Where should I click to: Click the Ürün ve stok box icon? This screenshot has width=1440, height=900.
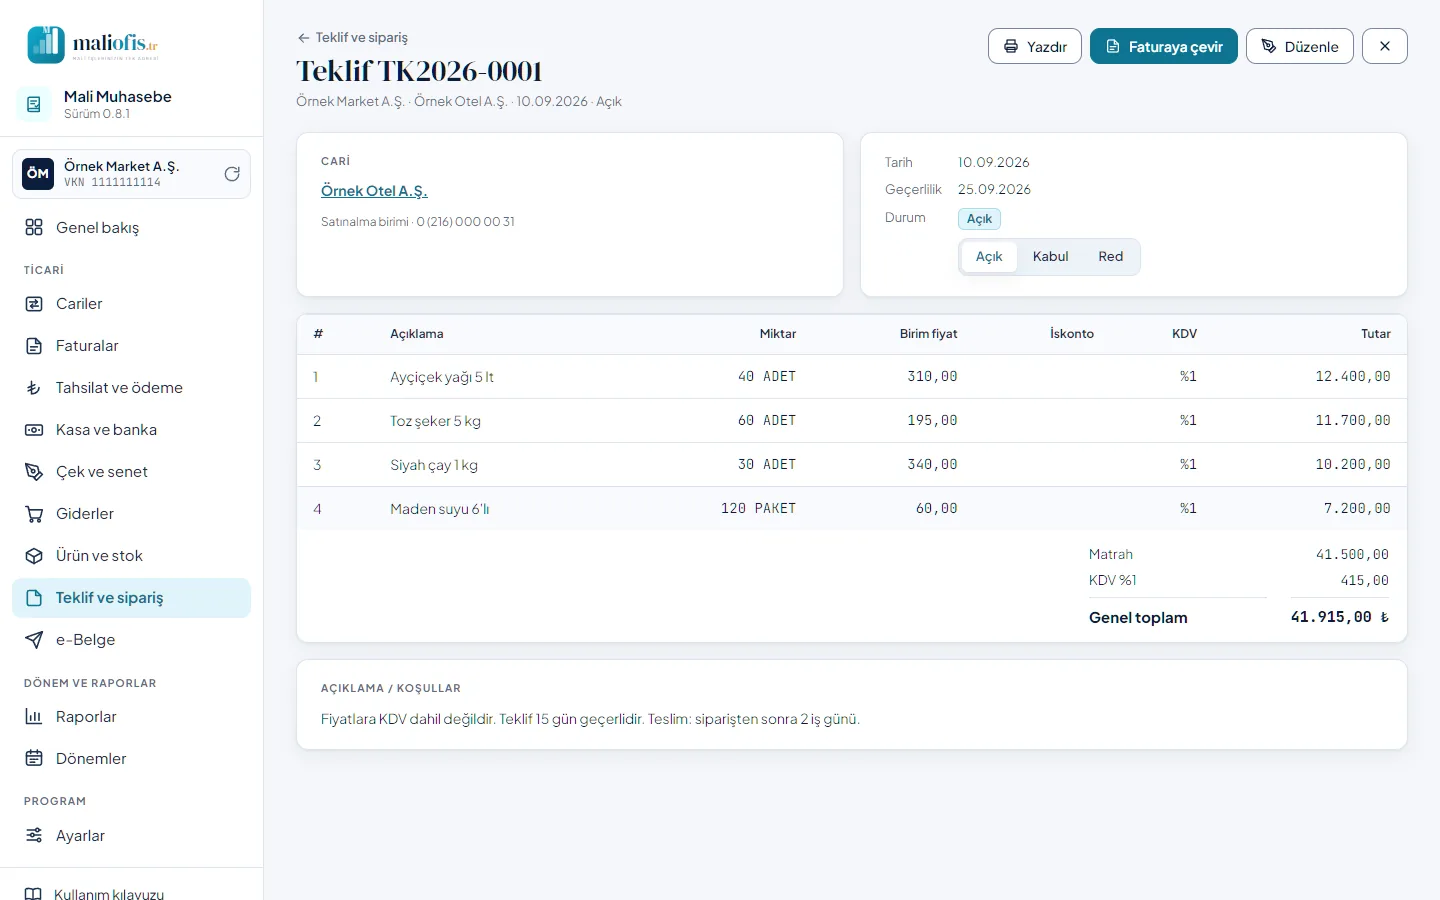[x=34, y=556]
